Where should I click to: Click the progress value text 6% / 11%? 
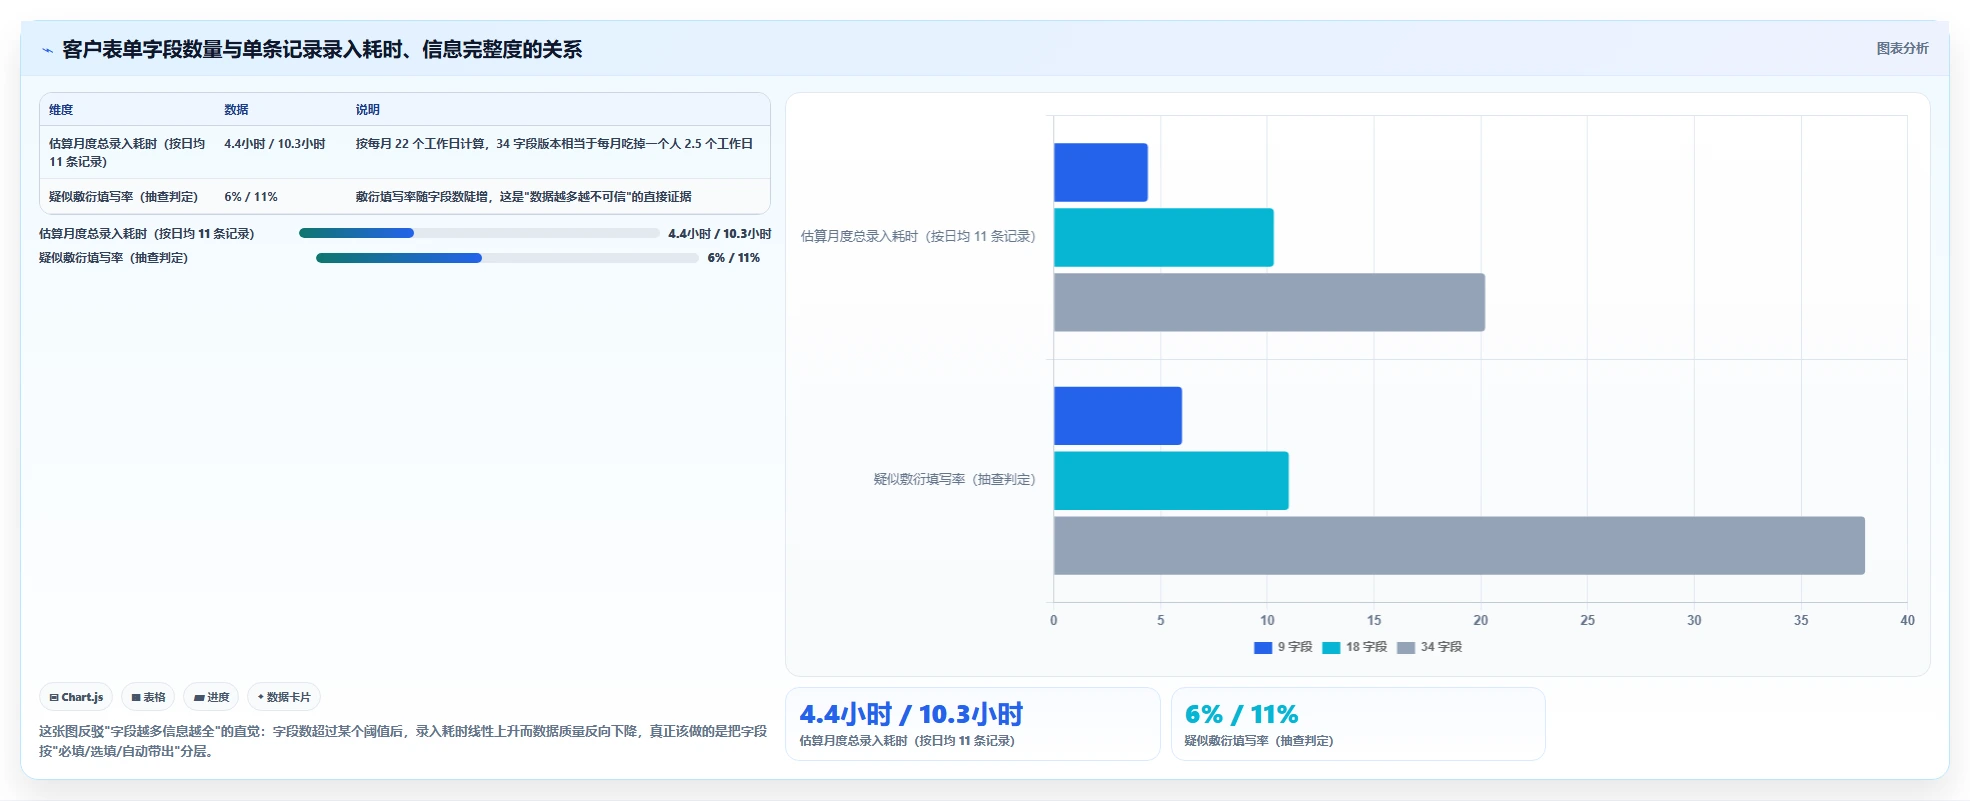point(734,258)
